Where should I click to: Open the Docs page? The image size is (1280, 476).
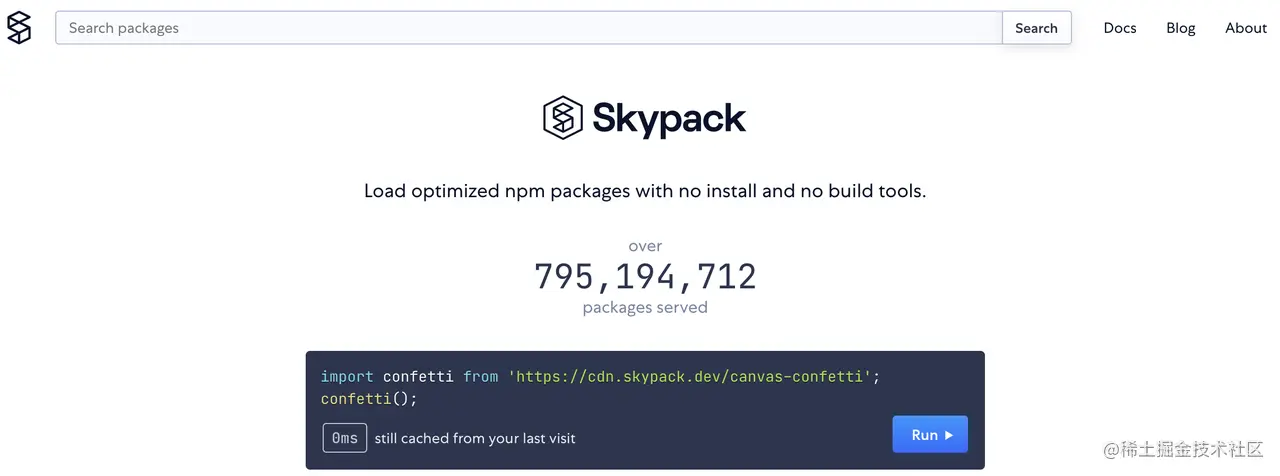coord(1120,28)
